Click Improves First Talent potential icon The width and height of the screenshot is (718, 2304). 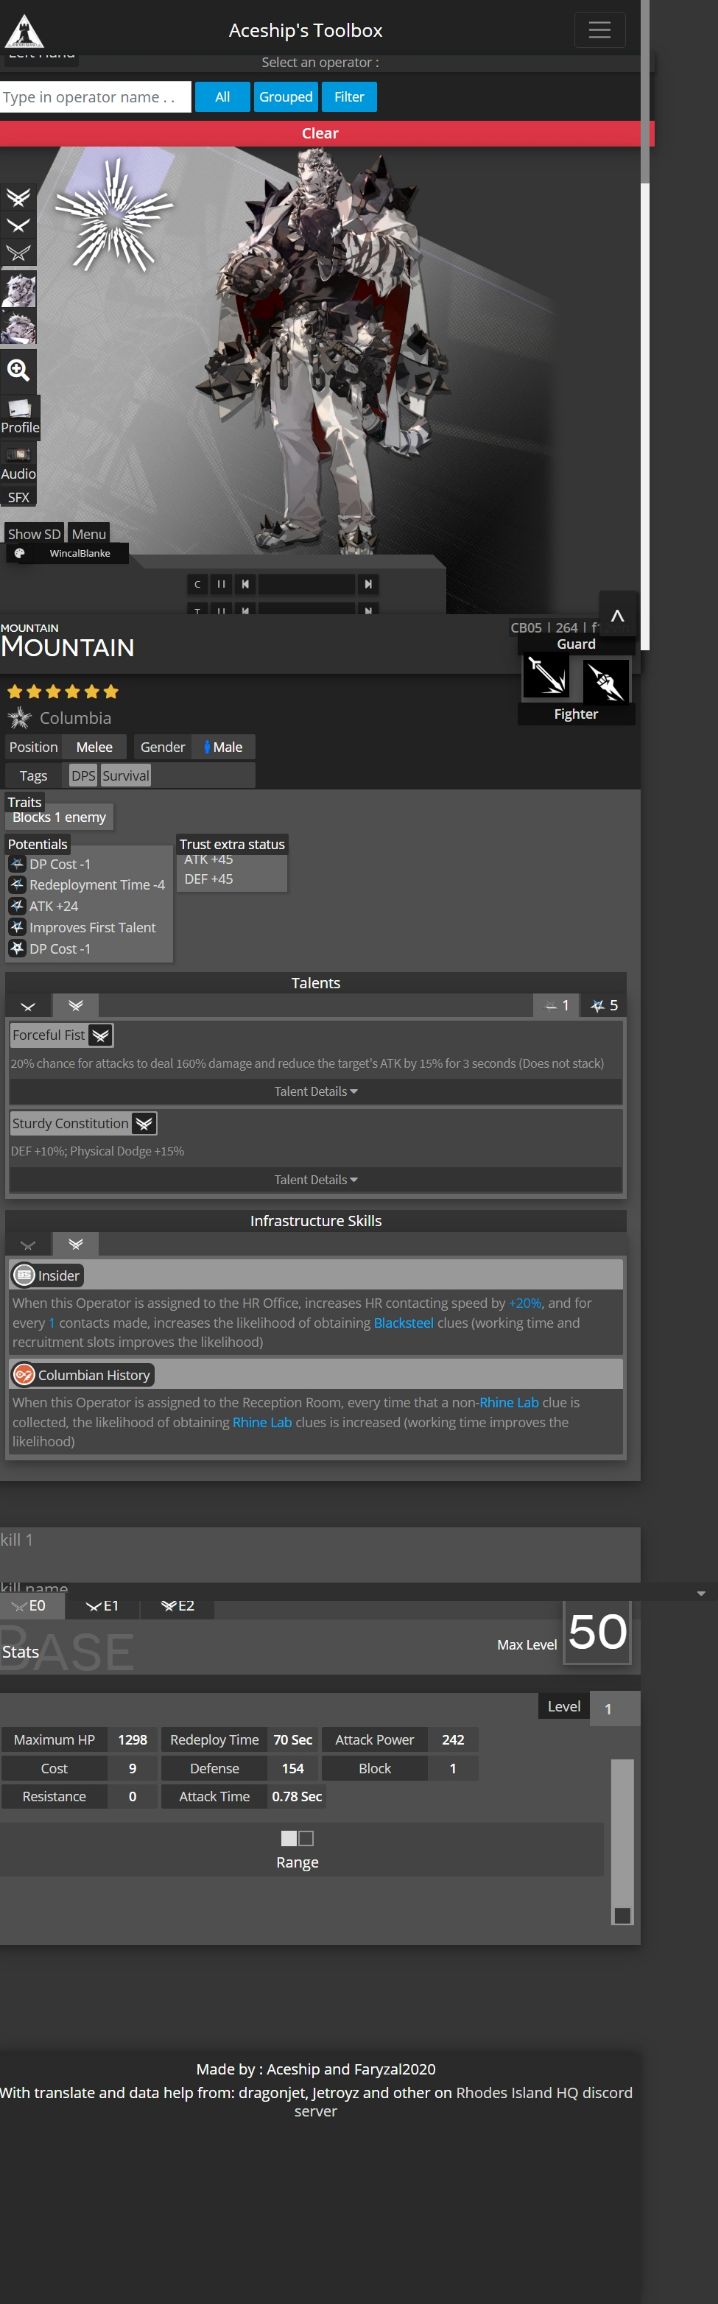tap(17, 927)
